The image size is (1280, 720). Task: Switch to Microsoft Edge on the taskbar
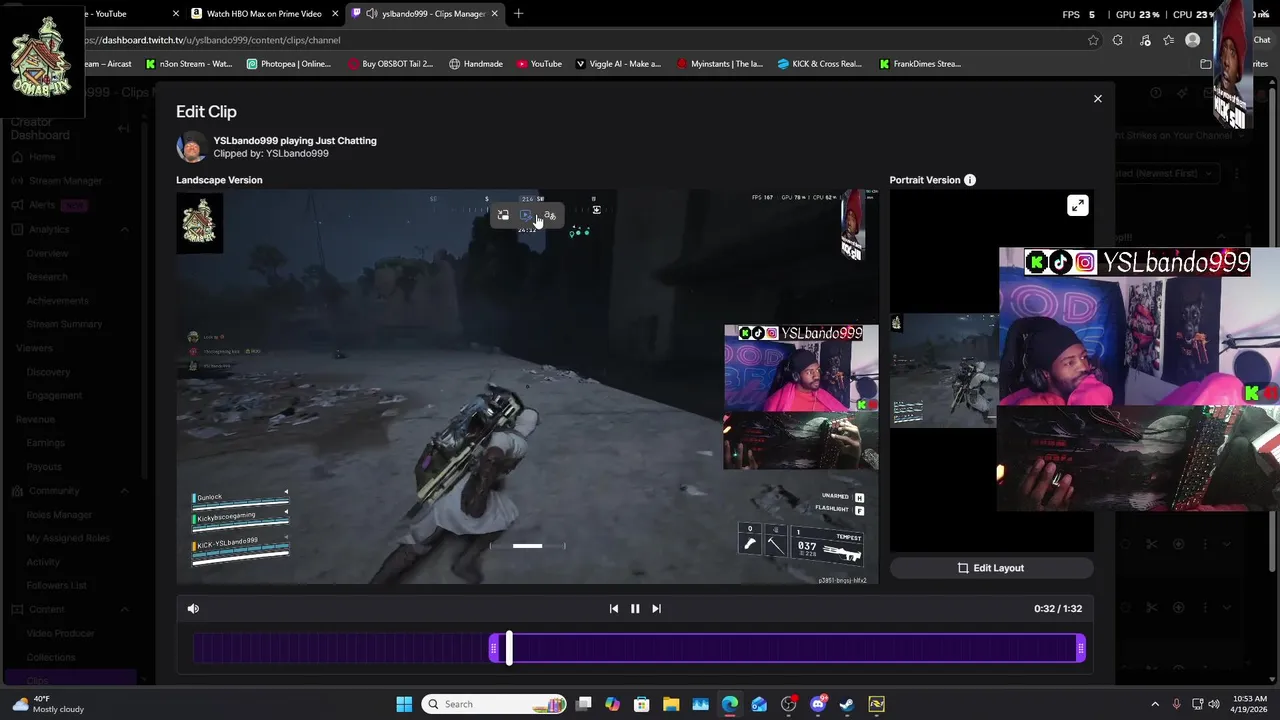730,704
